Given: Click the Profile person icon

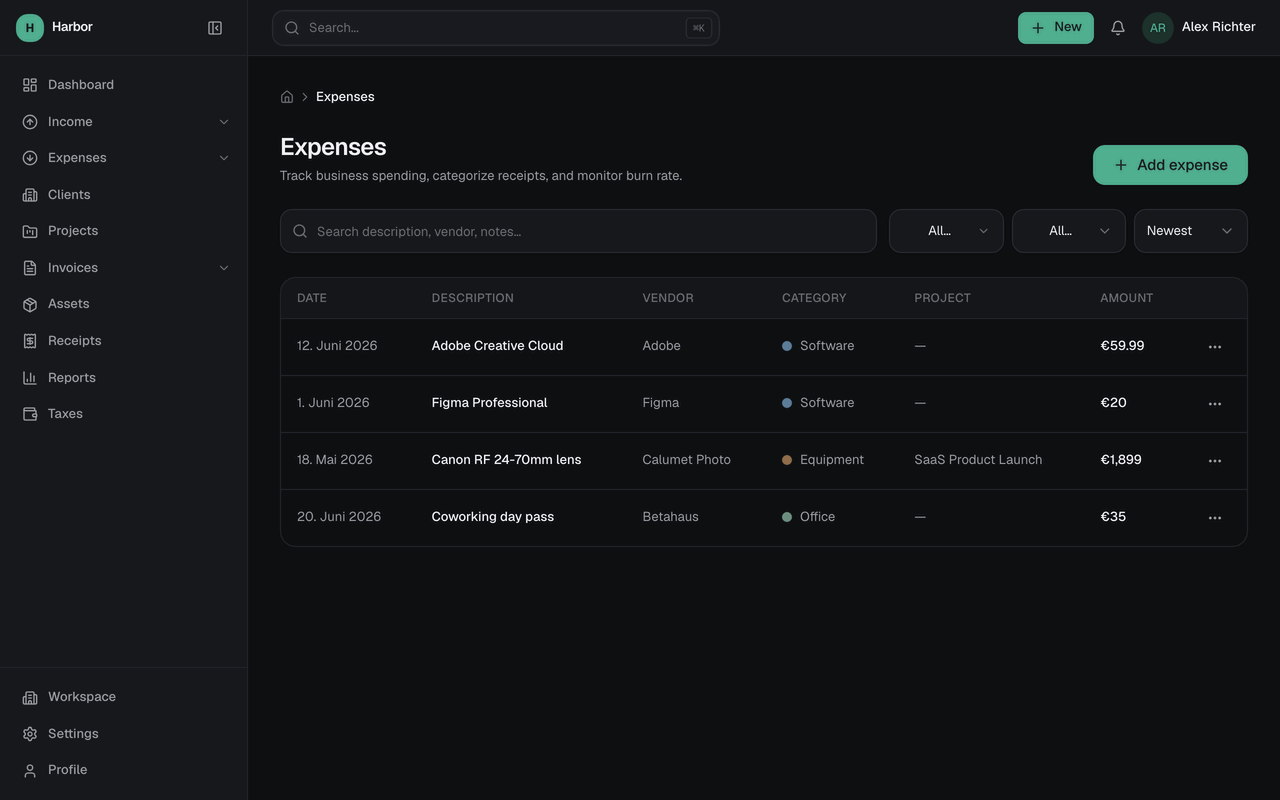Looking at the screenshot, I should click(30, 770).
